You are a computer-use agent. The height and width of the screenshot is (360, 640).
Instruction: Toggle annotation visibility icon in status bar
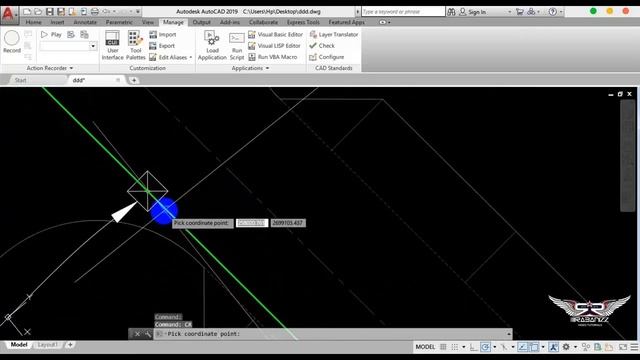[x=553, y=347]
